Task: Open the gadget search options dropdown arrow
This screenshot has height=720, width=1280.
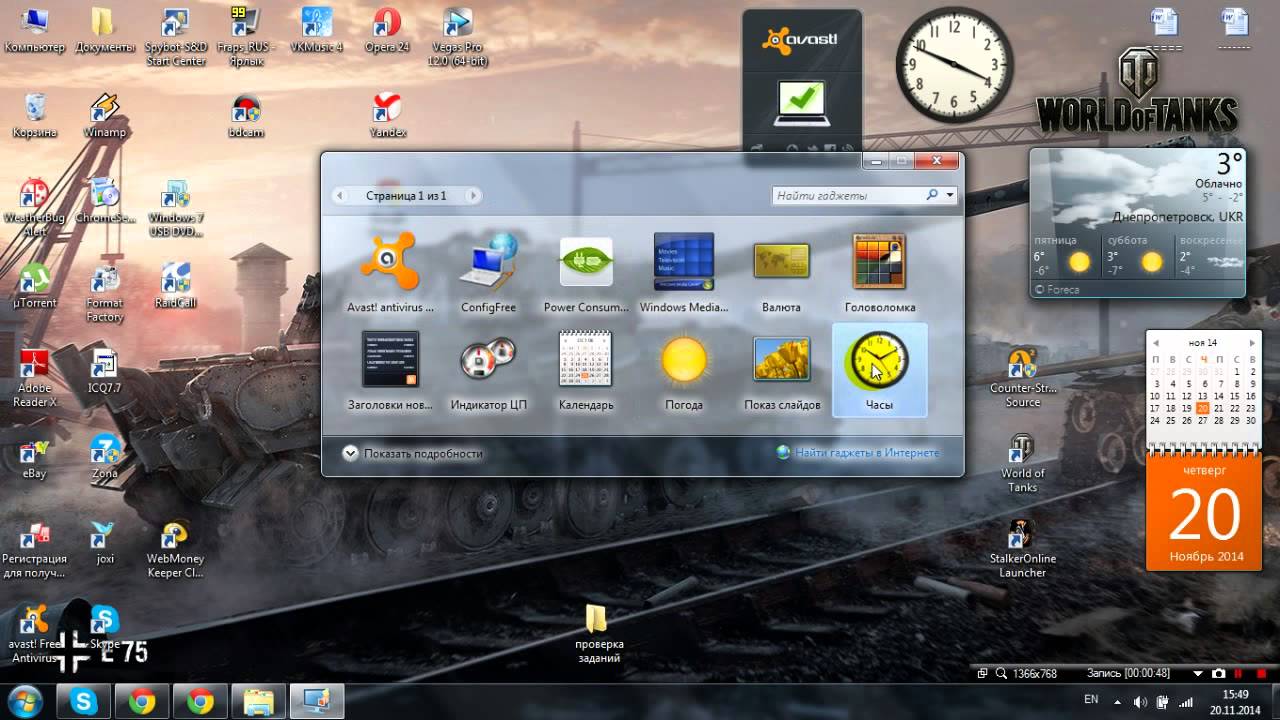Action: click(x=950, y=196)
